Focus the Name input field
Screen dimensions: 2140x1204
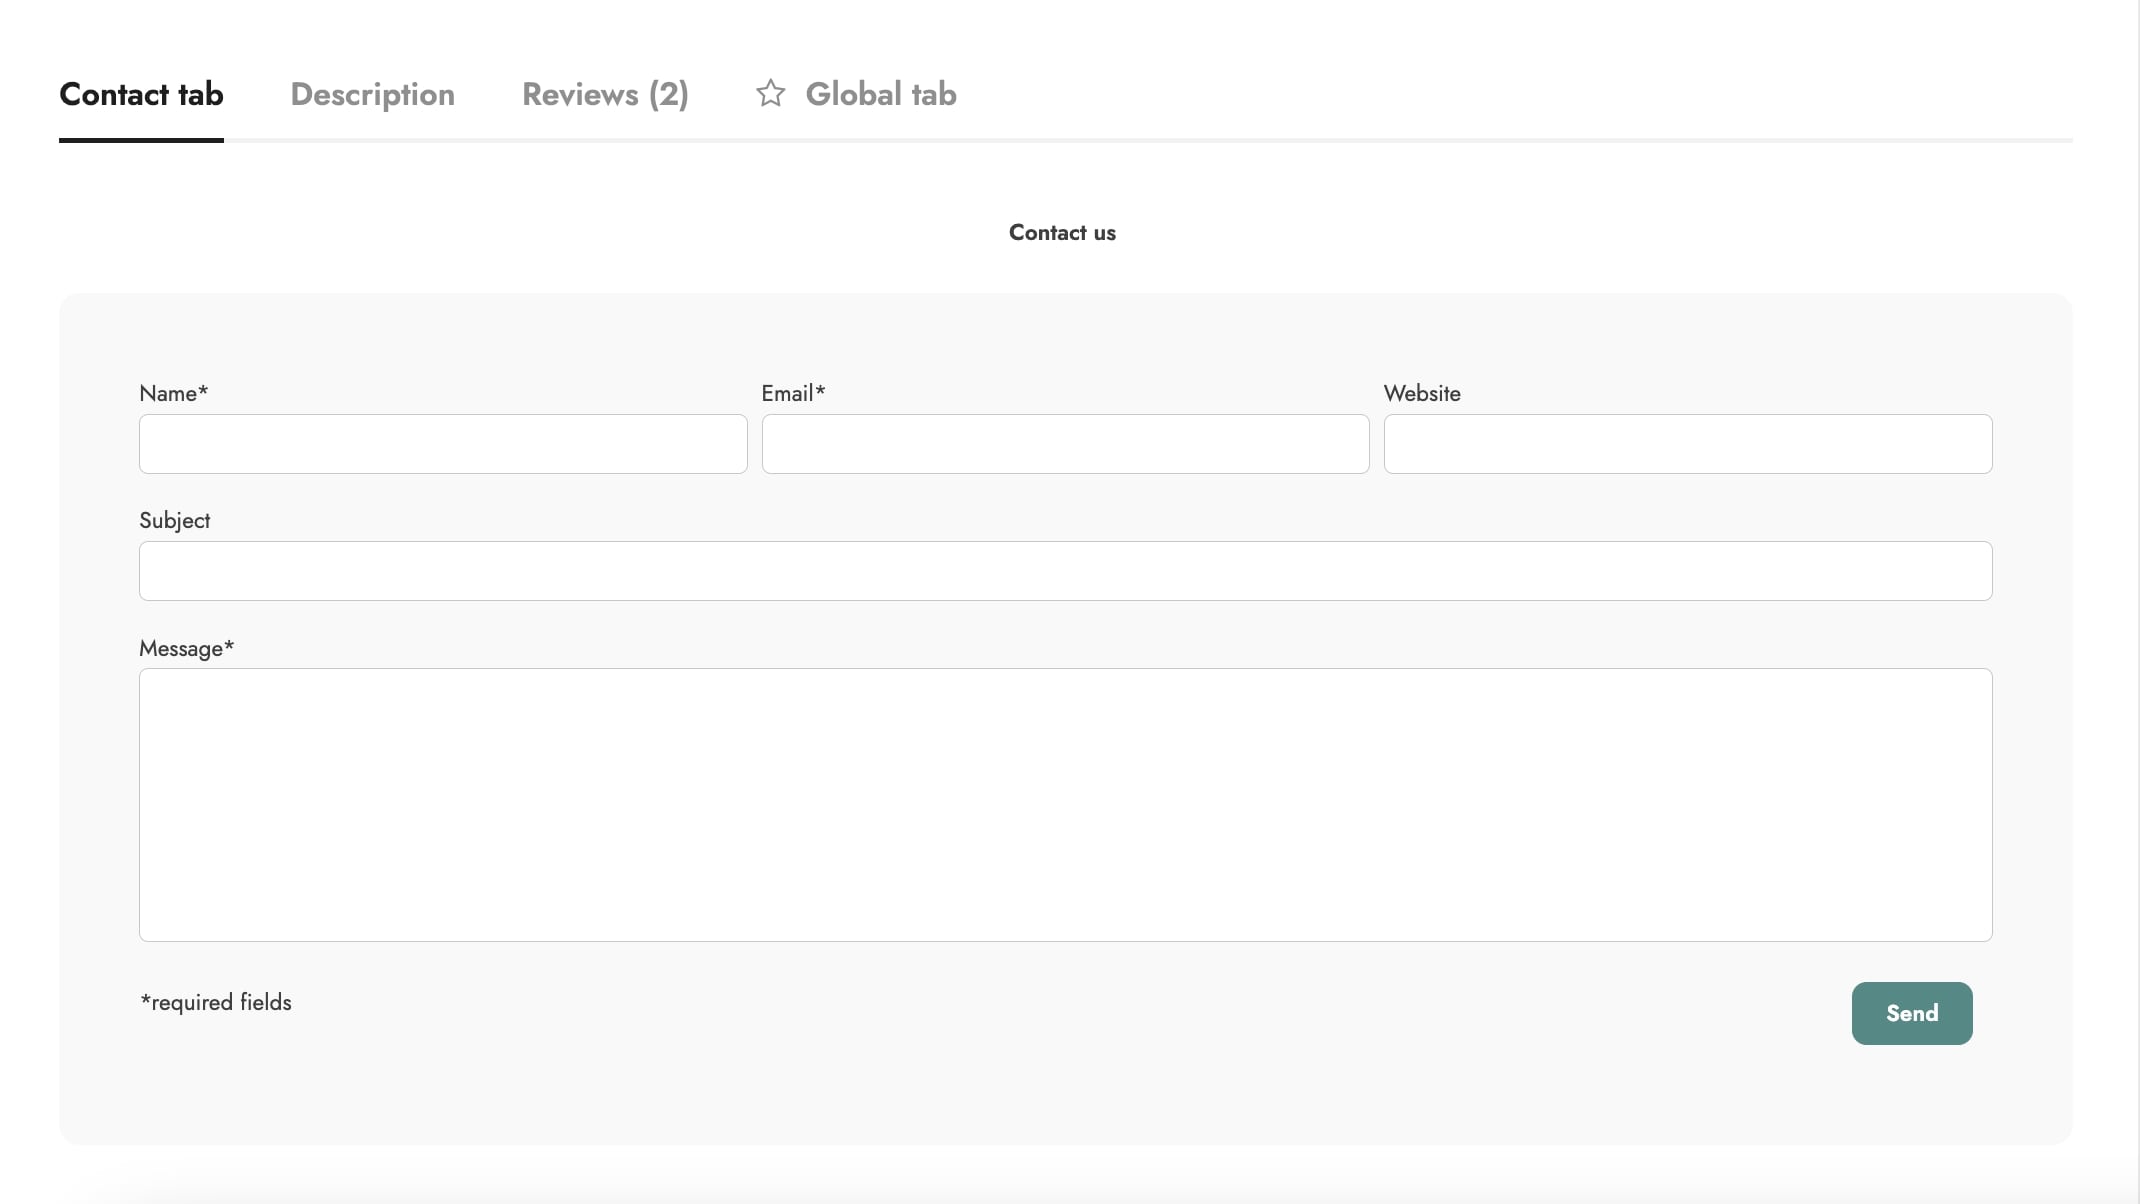click(x=443, y=444)
